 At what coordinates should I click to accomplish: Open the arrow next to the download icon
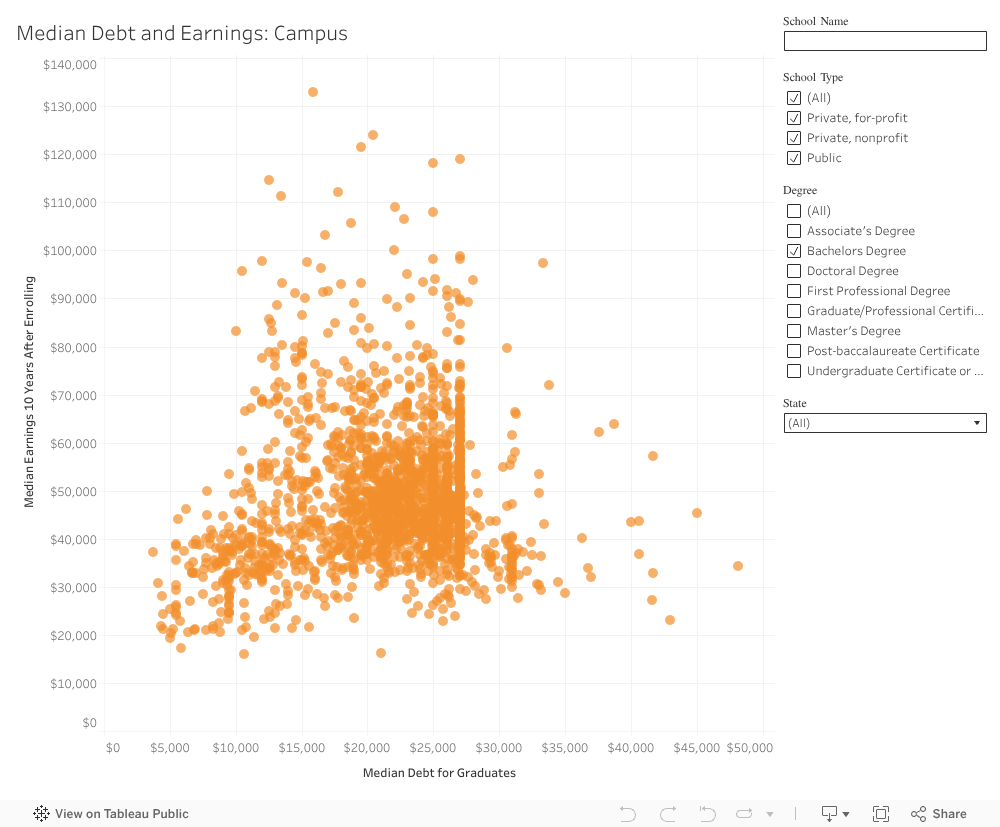[x=845, y=813]
